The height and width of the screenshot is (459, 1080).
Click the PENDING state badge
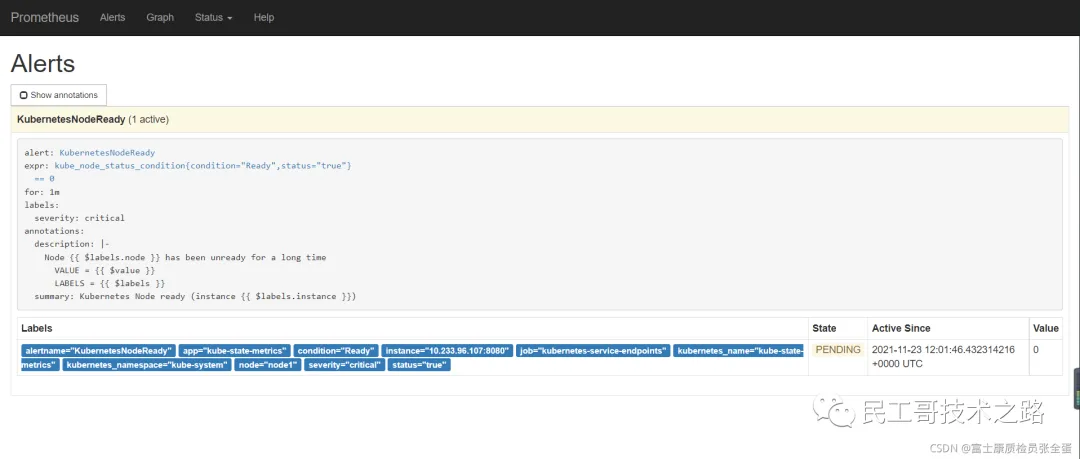click(x=838, y=349)
